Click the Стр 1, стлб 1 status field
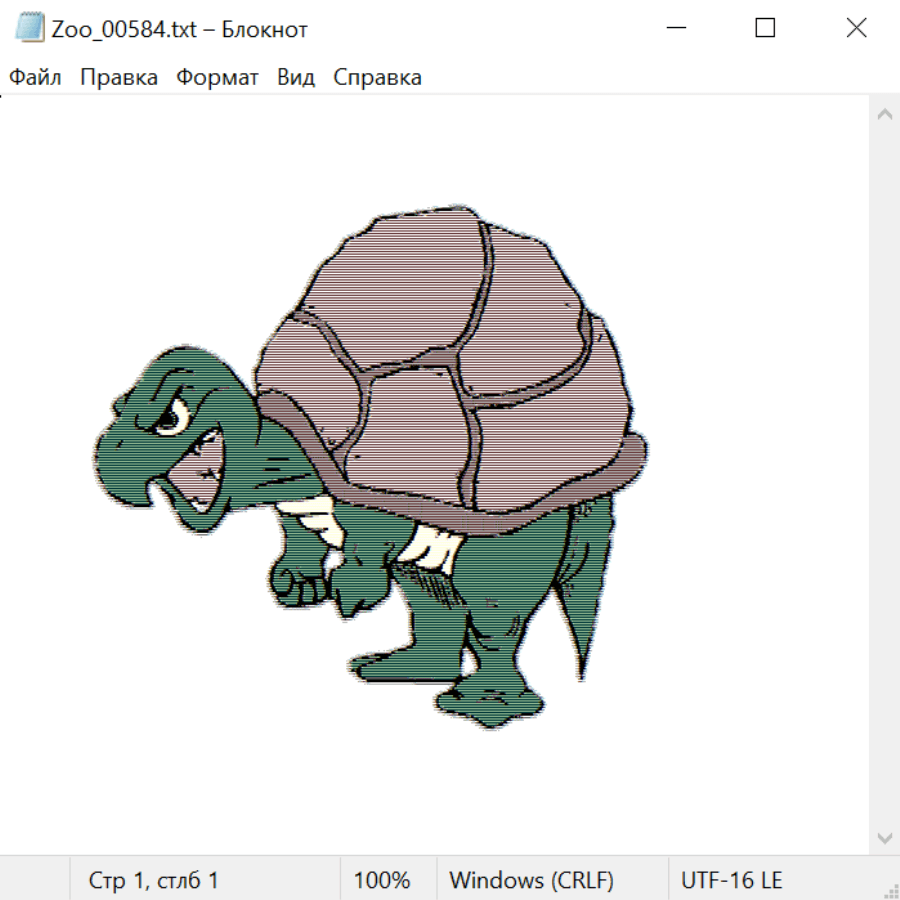This screenshot has height=900, width=900. coord(153,881)
